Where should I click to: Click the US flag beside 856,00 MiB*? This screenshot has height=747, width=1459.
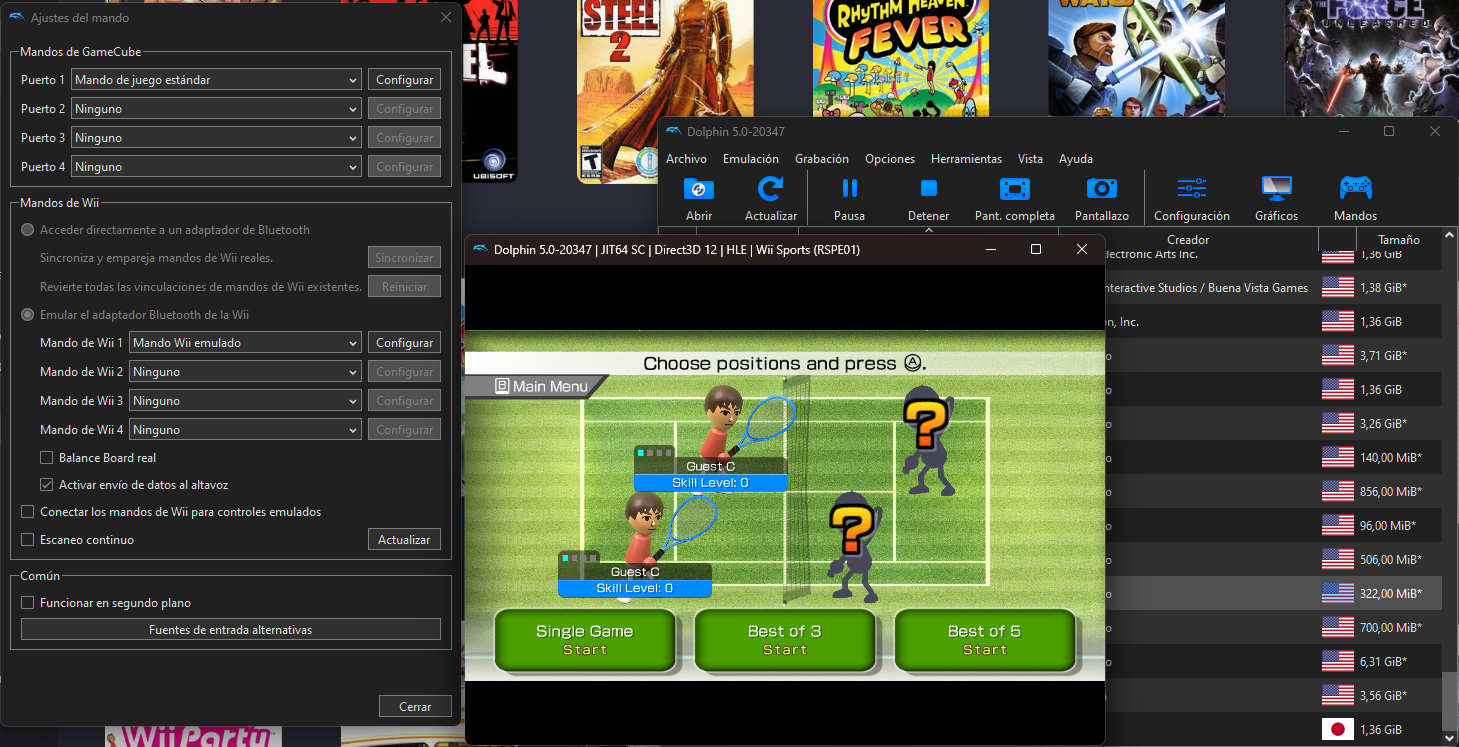[x=1337, y=491]
